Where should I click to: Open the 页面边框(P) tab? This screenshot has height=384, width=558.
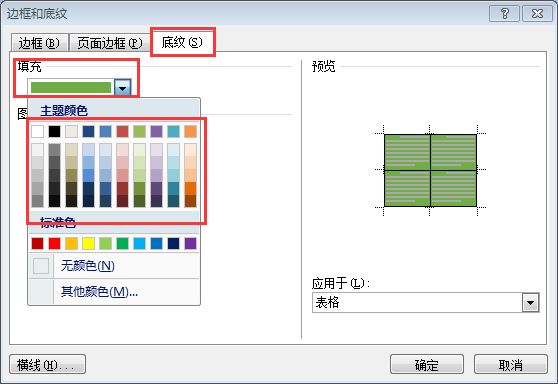[110, 43]
